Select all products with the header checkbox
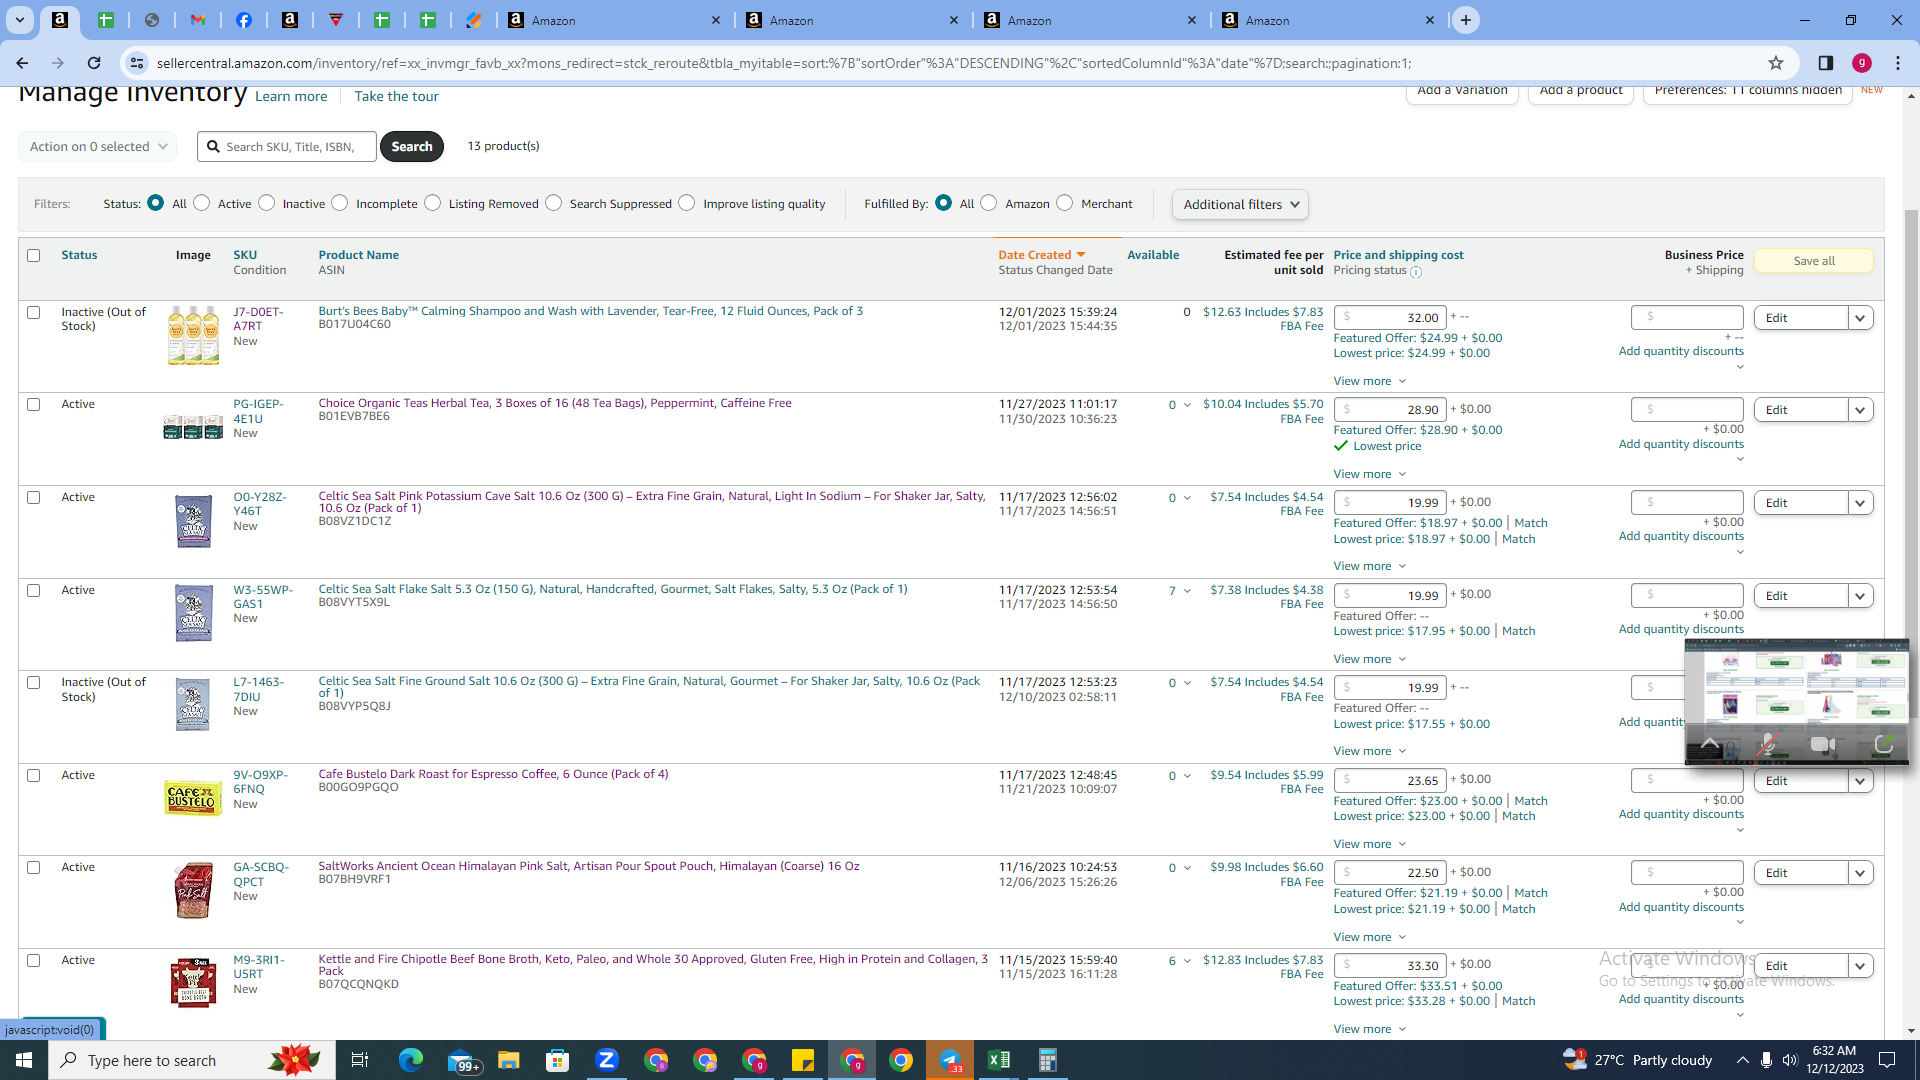 pyautogui.click(x=34, y=256)
